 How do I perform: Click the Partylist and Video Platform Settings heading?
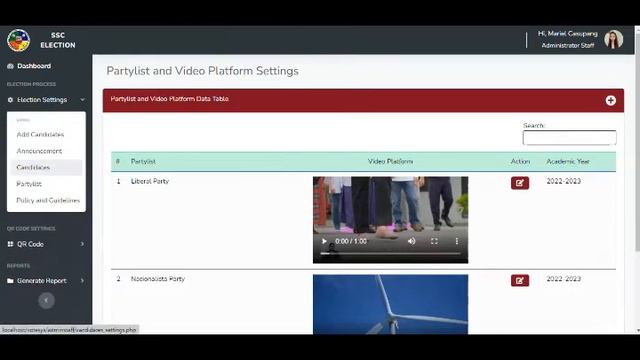click(202, 71)
